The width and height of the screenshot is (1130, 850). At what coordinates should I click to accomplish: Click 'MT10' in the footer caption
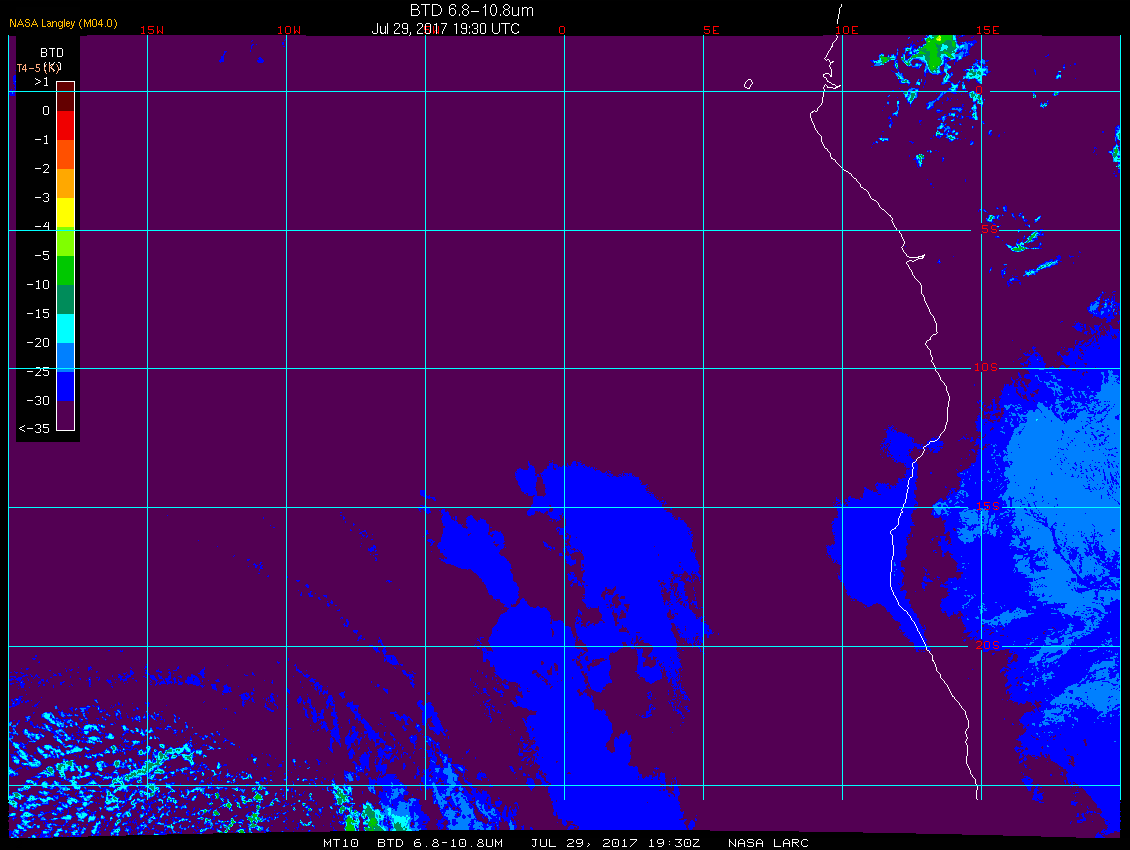coord(341,843)
